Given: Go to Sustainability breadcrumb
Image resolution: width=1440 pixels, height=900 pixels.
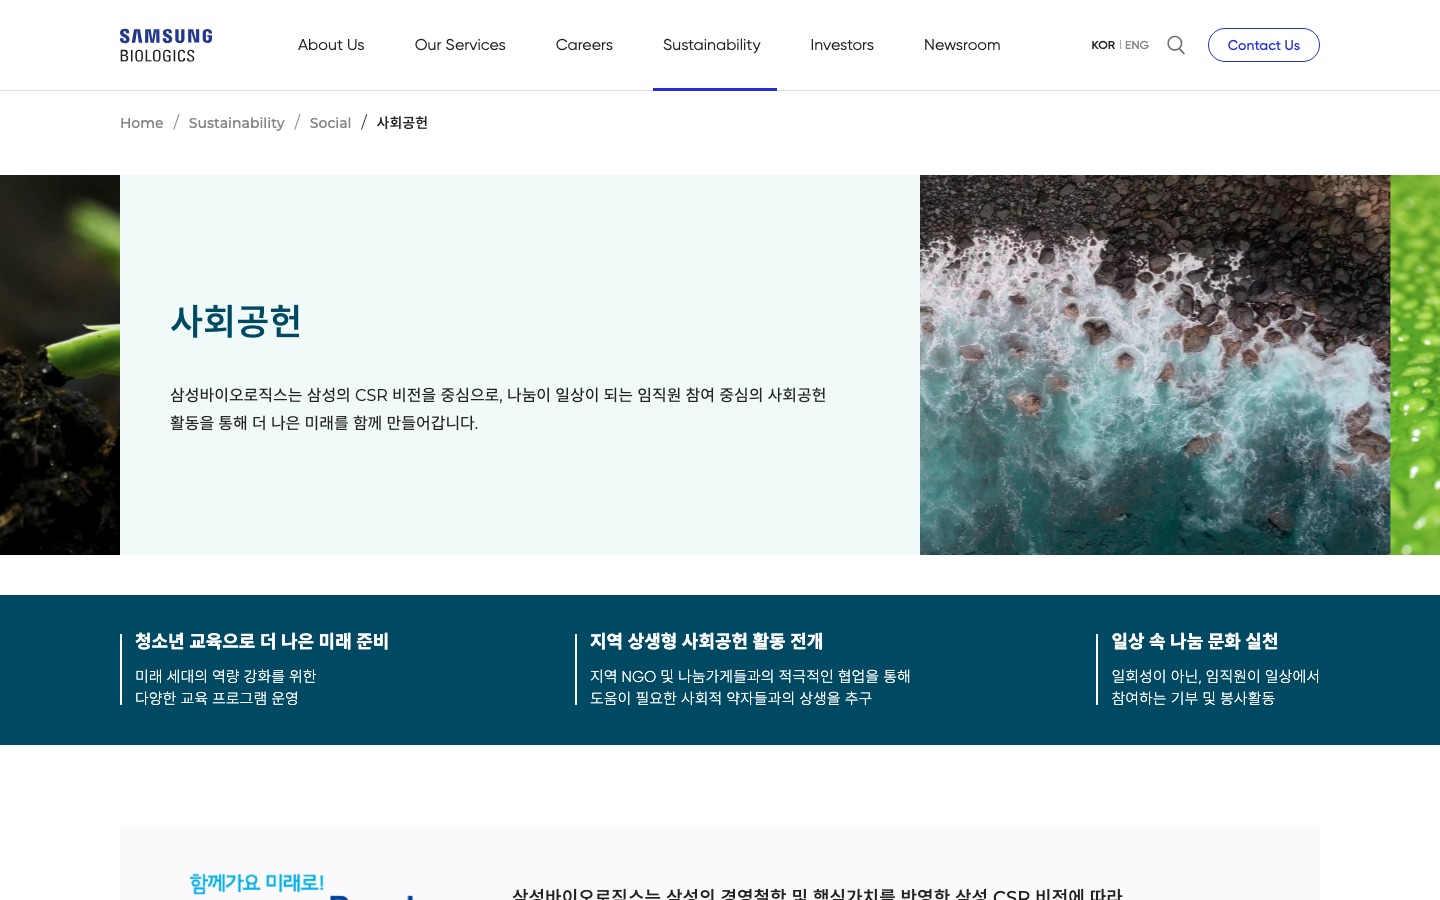Looking at the screenshot, I should [x=236, y=123].
